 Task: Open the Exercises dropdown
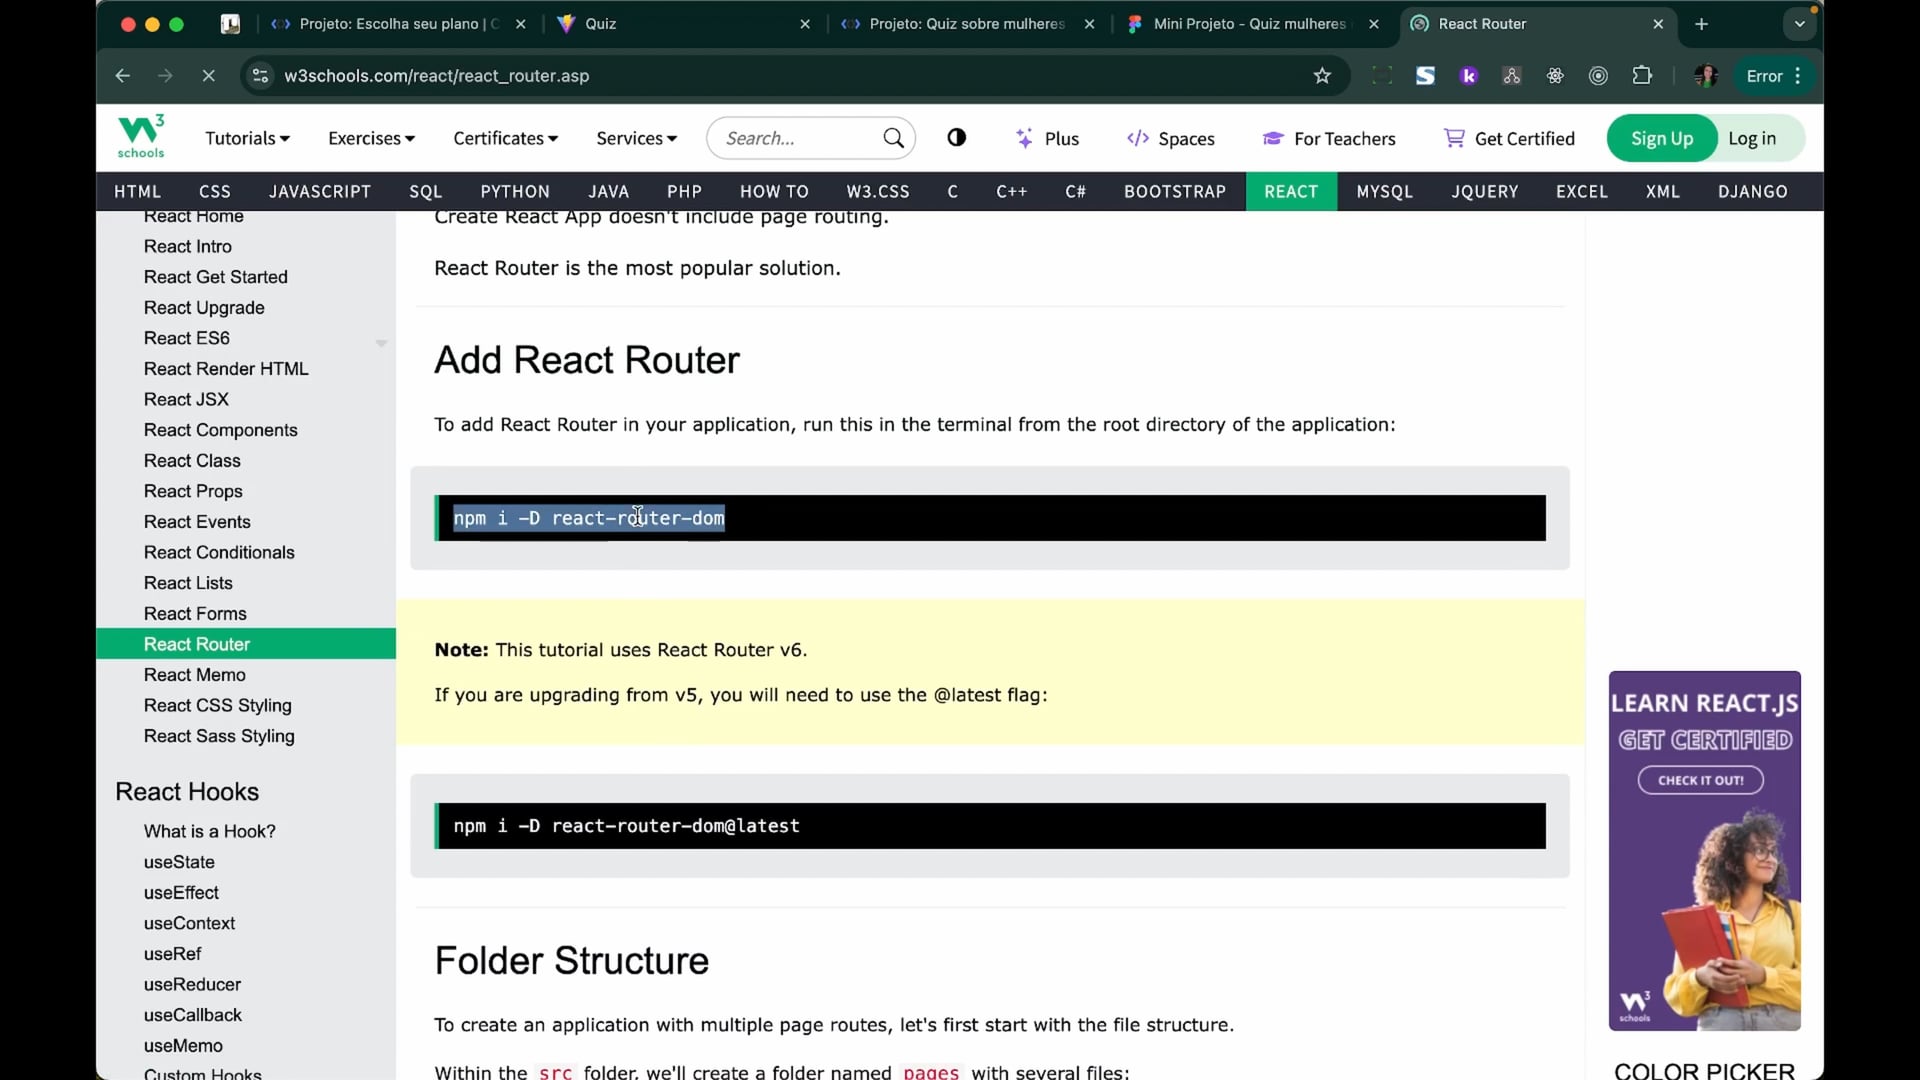pyautogui.click(x=371, y=138)
